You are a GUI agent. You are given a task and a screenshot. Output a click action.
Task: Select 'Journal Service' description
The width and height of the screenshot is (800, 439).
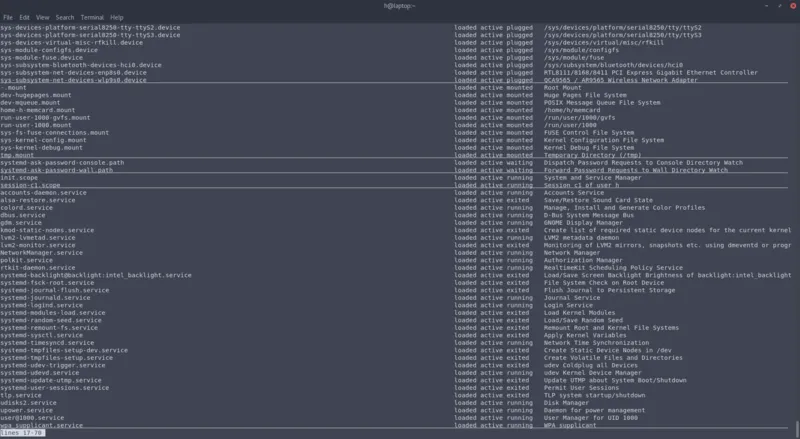[x=572, y=298]
